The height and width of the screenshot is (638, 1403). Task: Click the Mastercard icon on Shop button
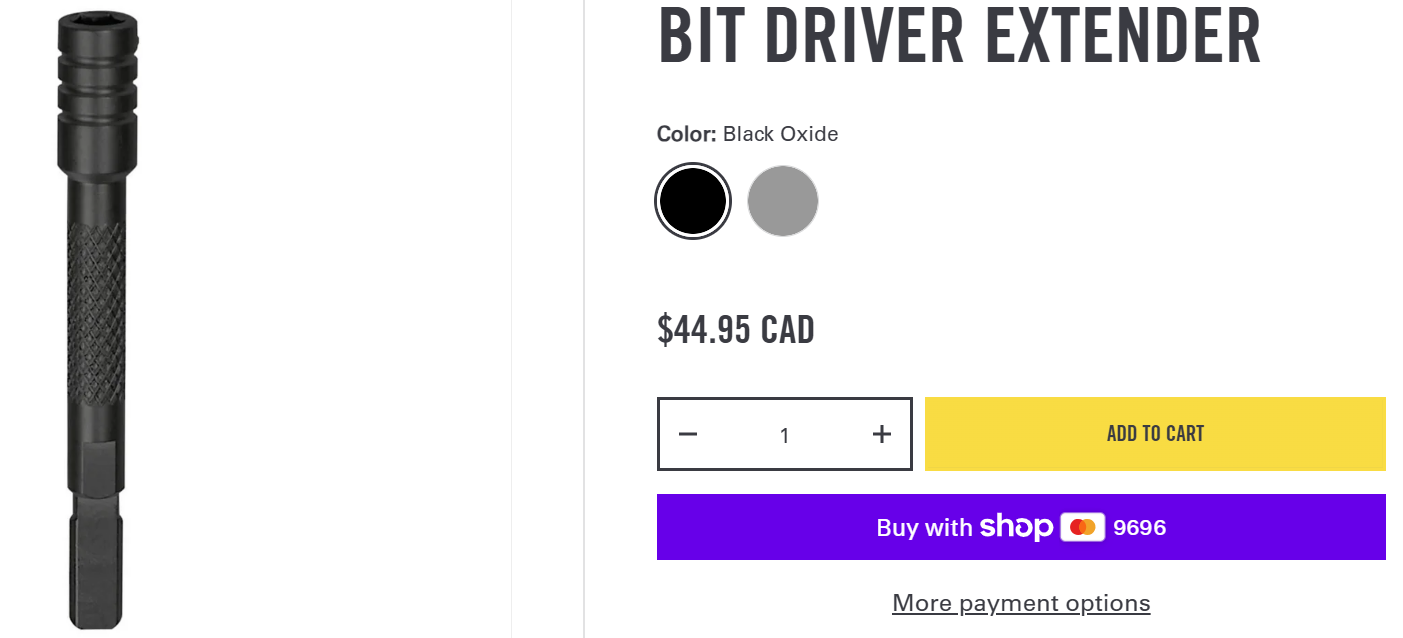tap(1082, 527)
